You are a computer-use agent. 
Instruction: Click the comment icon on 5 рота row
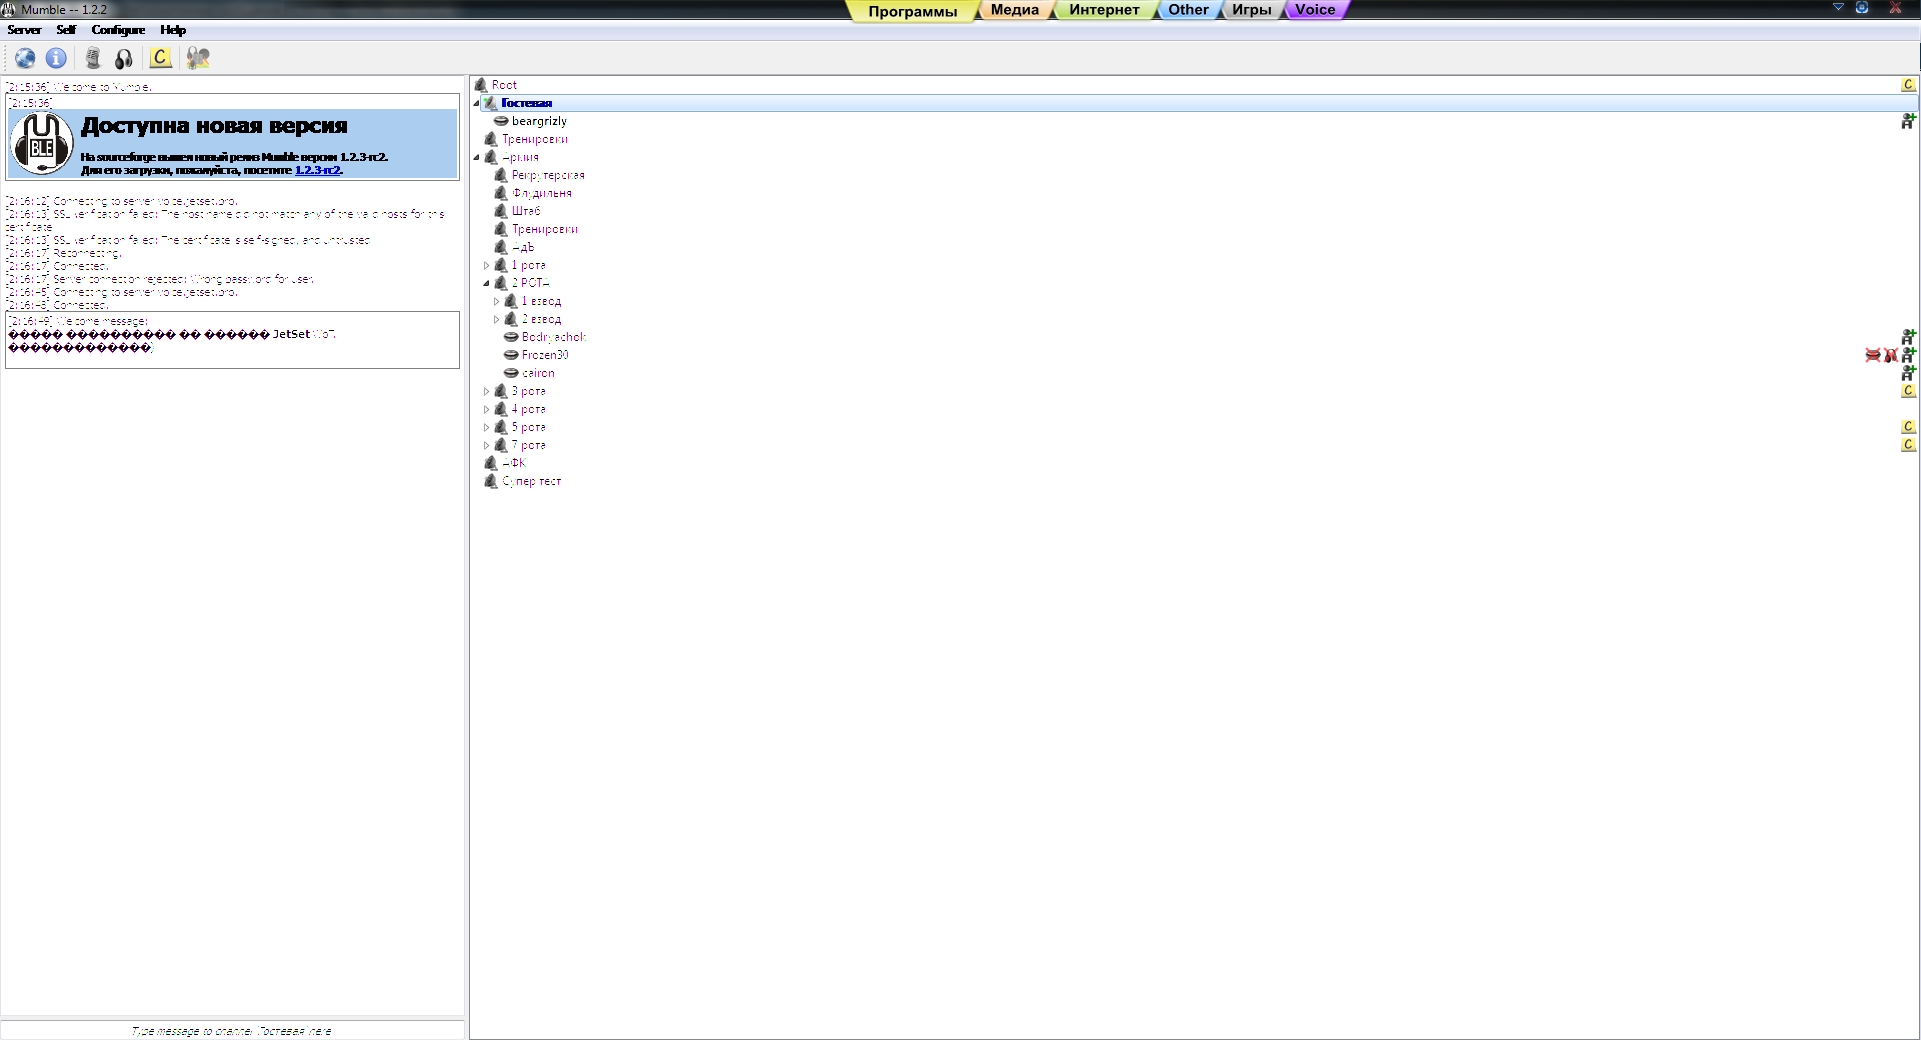point(1908,427)
